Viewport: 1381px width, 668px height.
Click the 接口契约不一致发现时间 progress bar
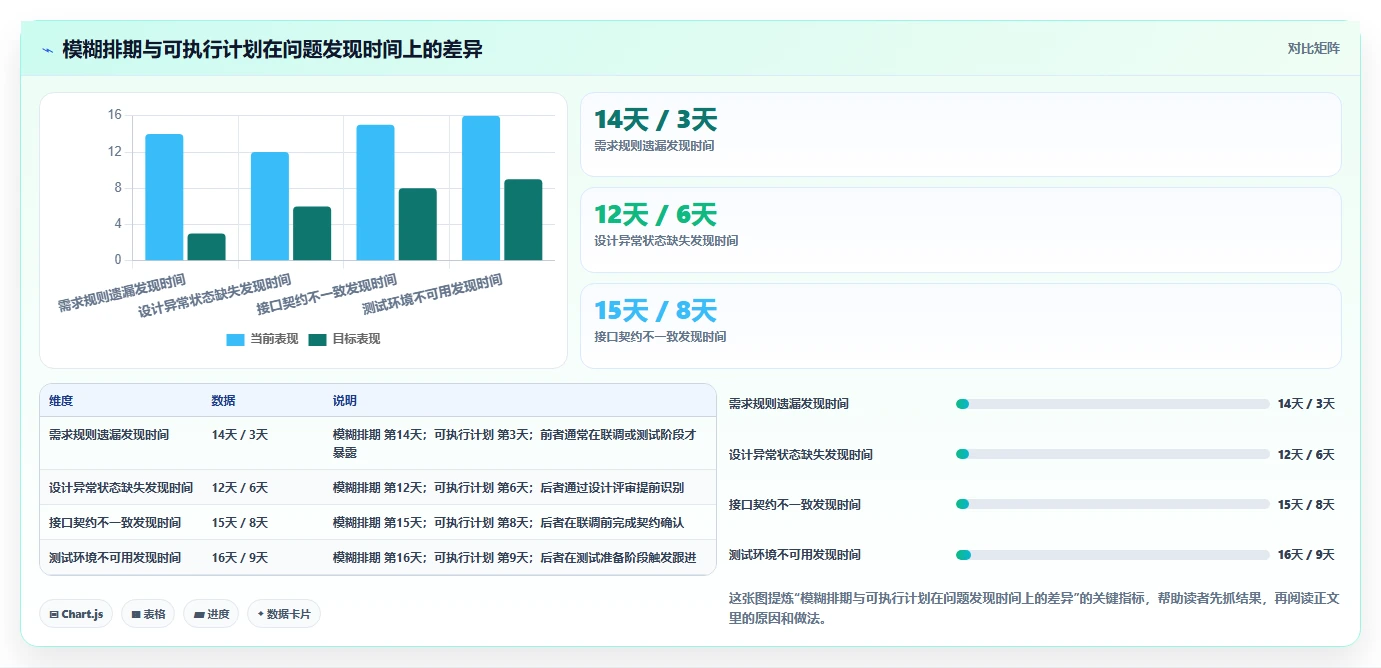[1112, 504]
